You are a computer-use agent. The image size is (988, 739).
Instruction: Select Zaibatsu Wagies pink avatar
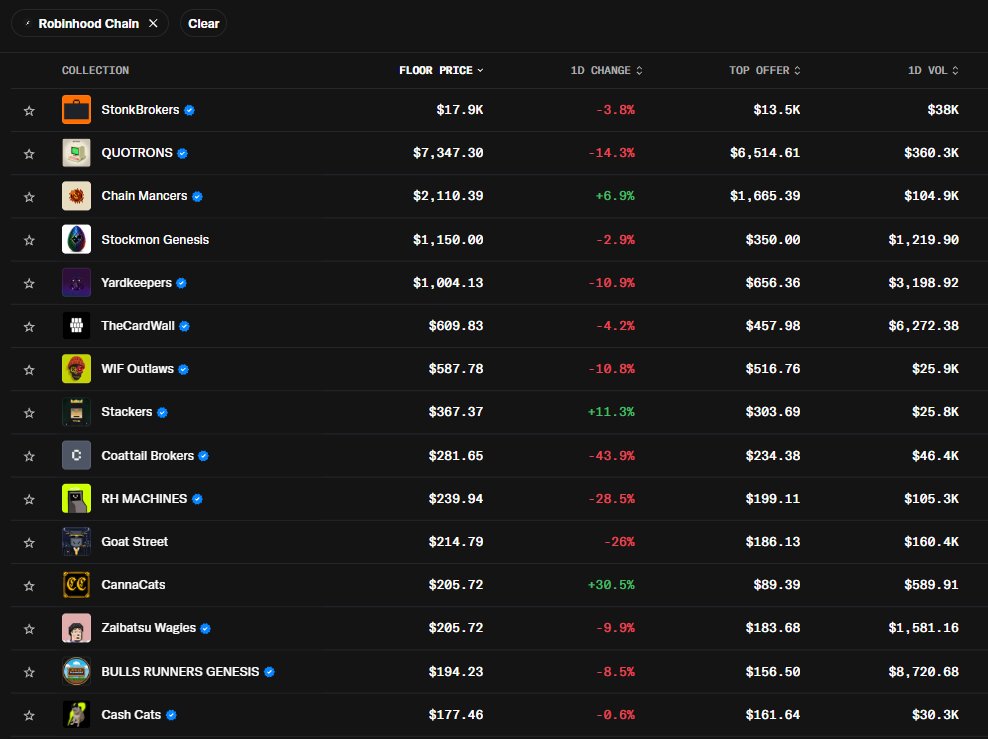click(76, 628)
